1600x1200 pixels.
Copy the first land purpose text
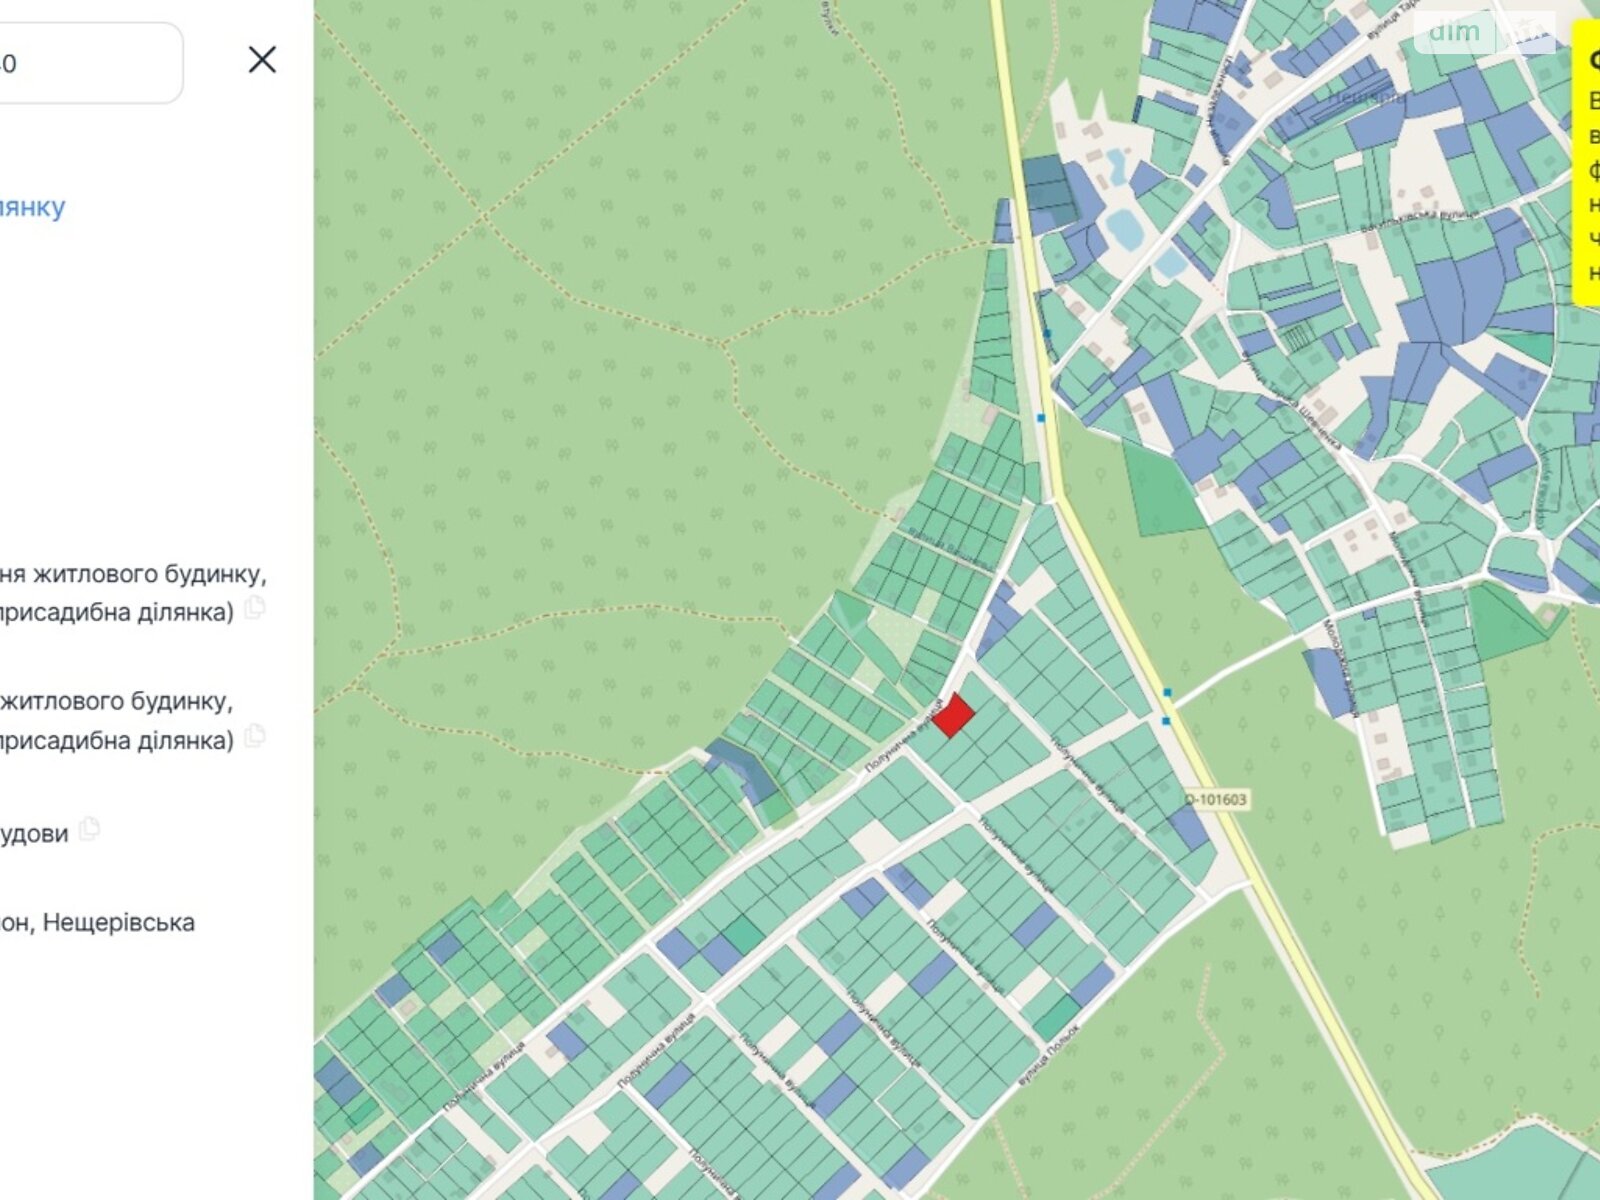[x=255, y=608]
